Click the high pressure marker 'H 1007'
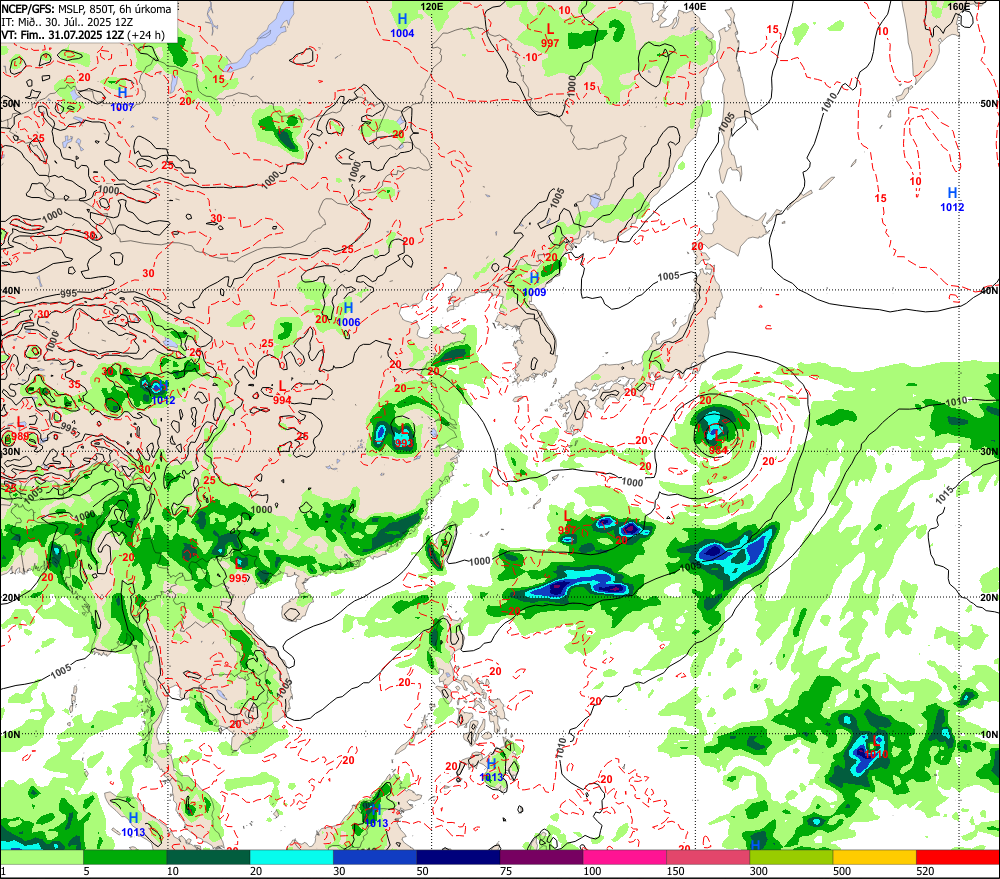 (122, 100)
